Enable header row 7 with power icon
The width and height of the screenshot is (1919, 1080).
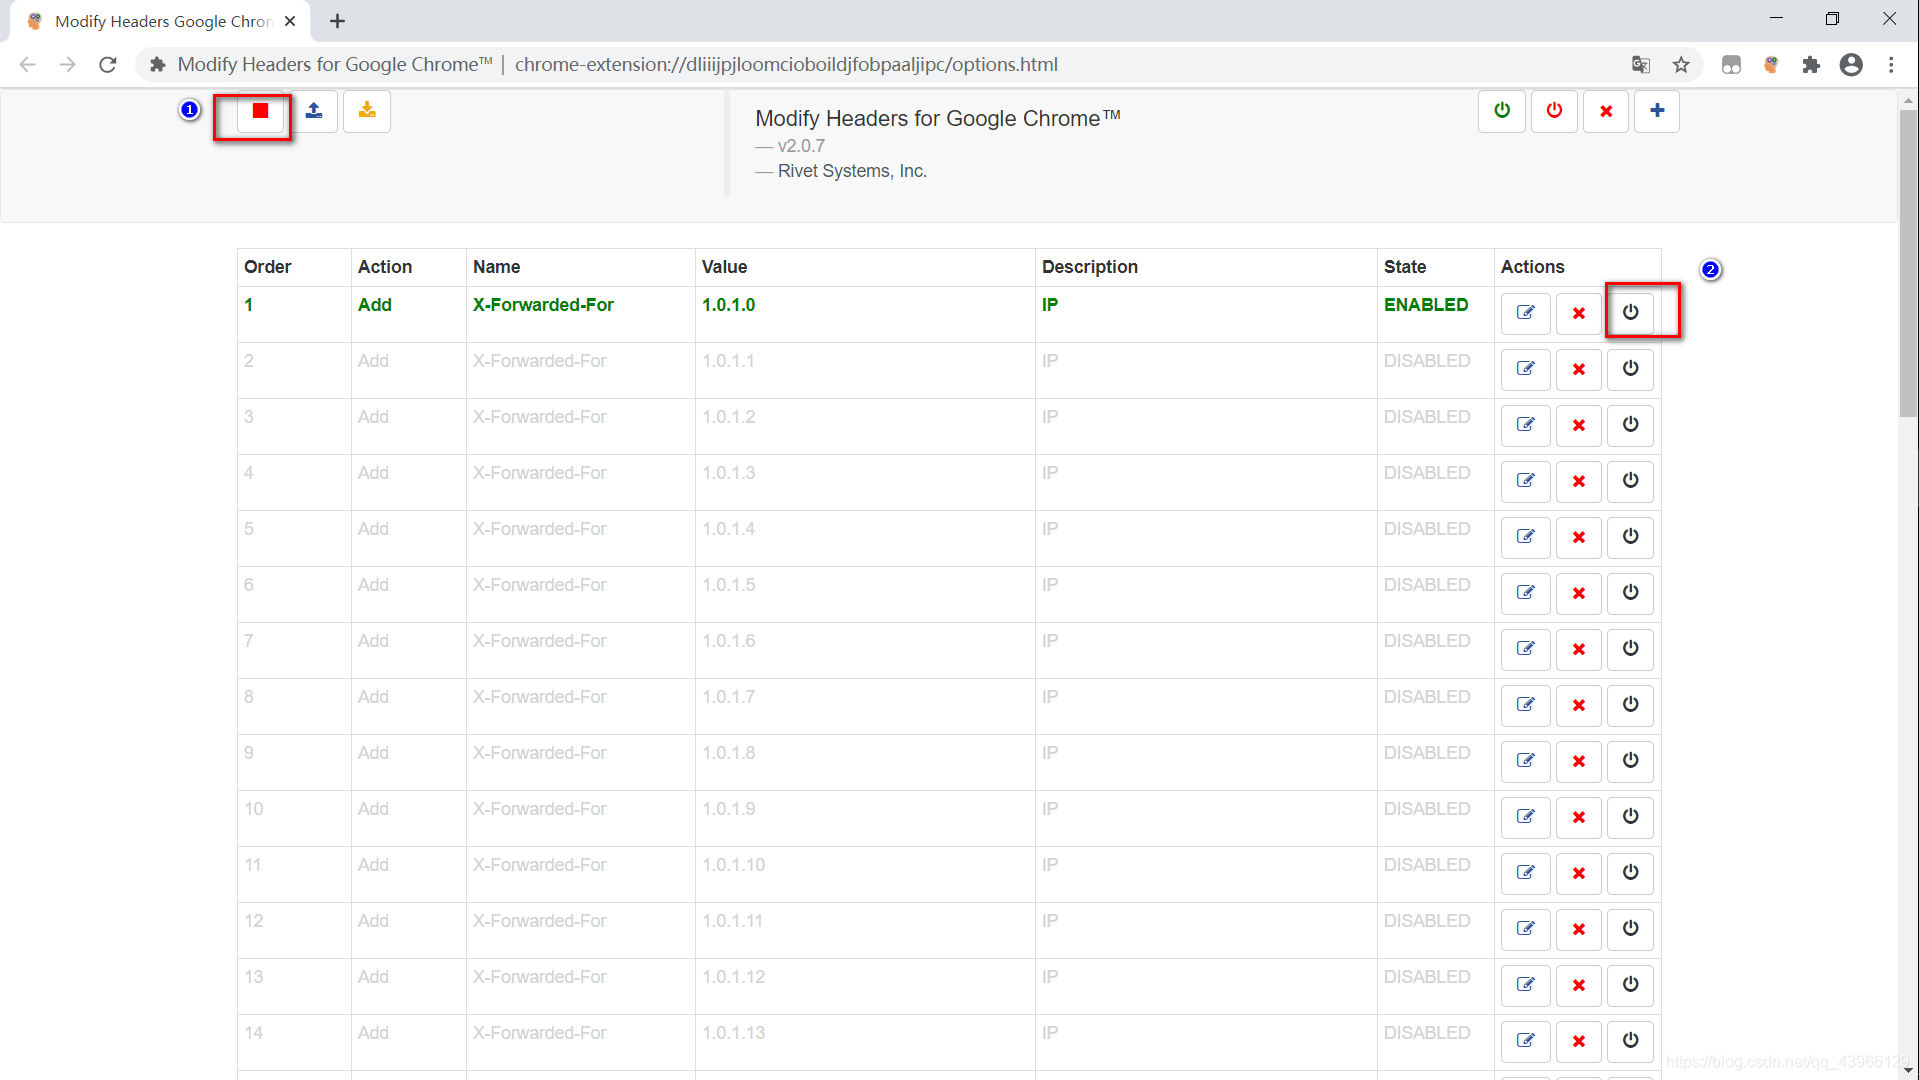1631,649
